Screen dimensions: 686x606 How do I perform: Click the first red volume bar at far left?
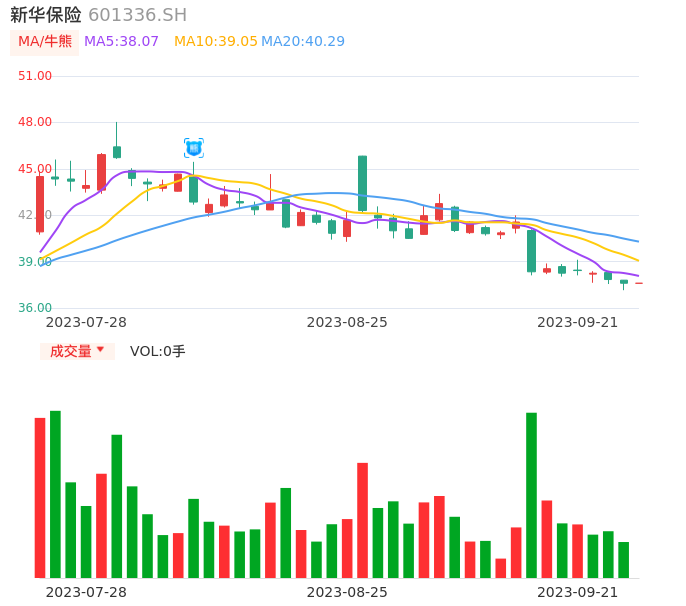click(40, 498)
